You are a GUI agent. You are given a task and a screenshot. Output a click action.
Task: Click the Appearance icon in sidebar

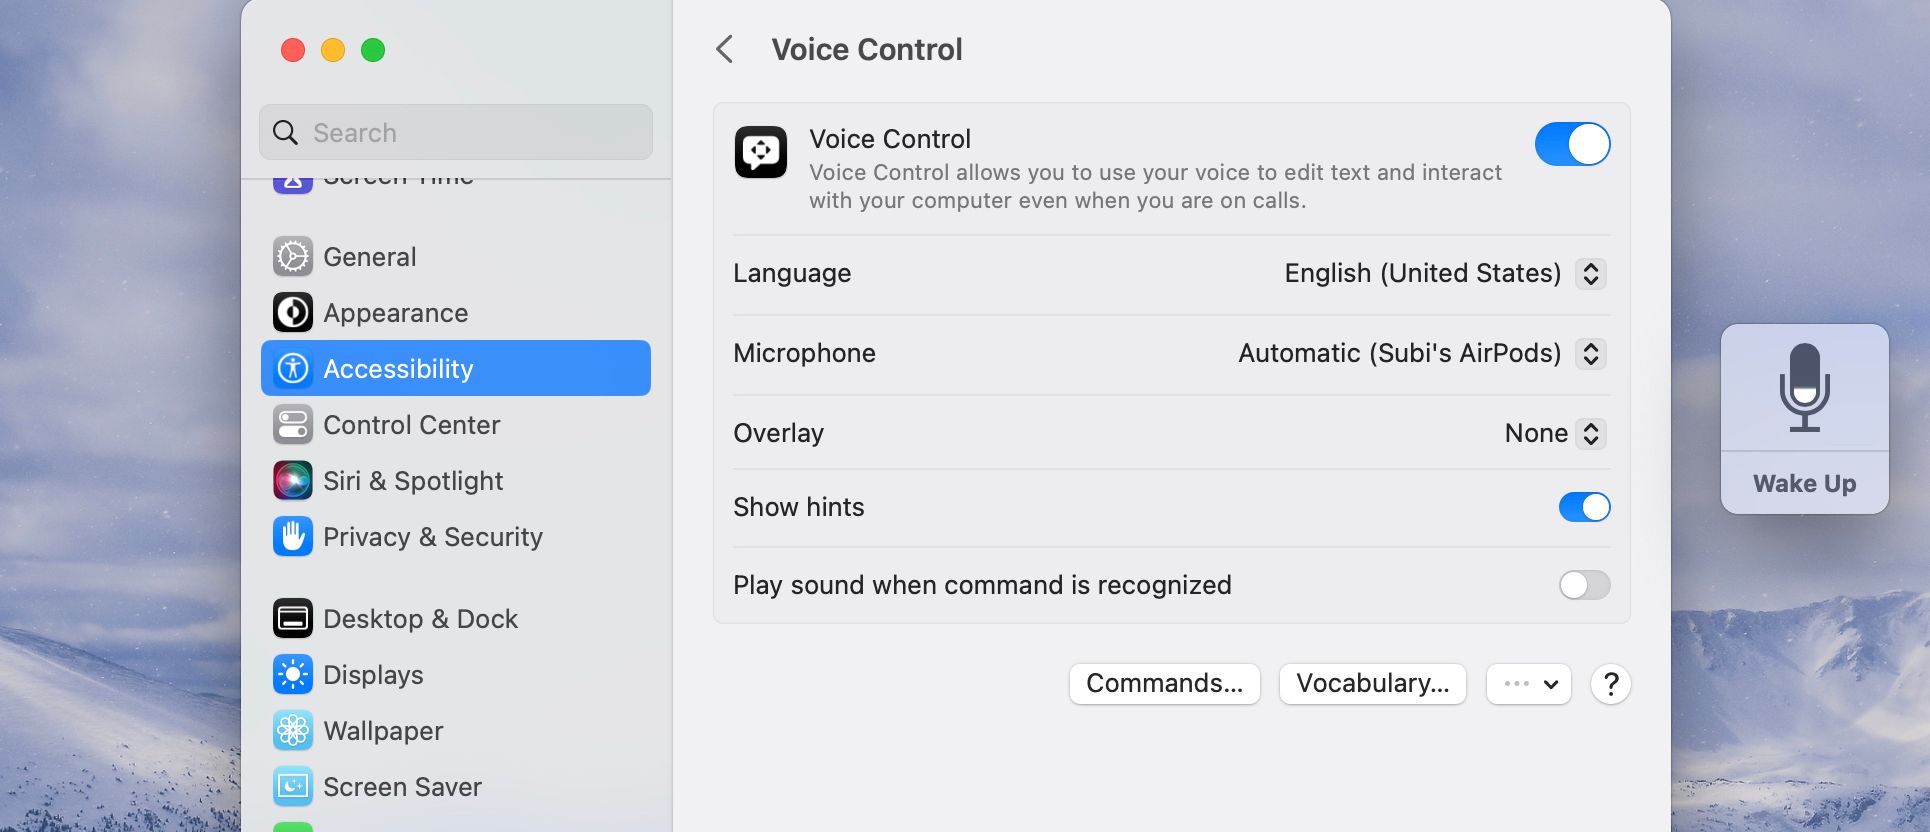coord(293,313)
